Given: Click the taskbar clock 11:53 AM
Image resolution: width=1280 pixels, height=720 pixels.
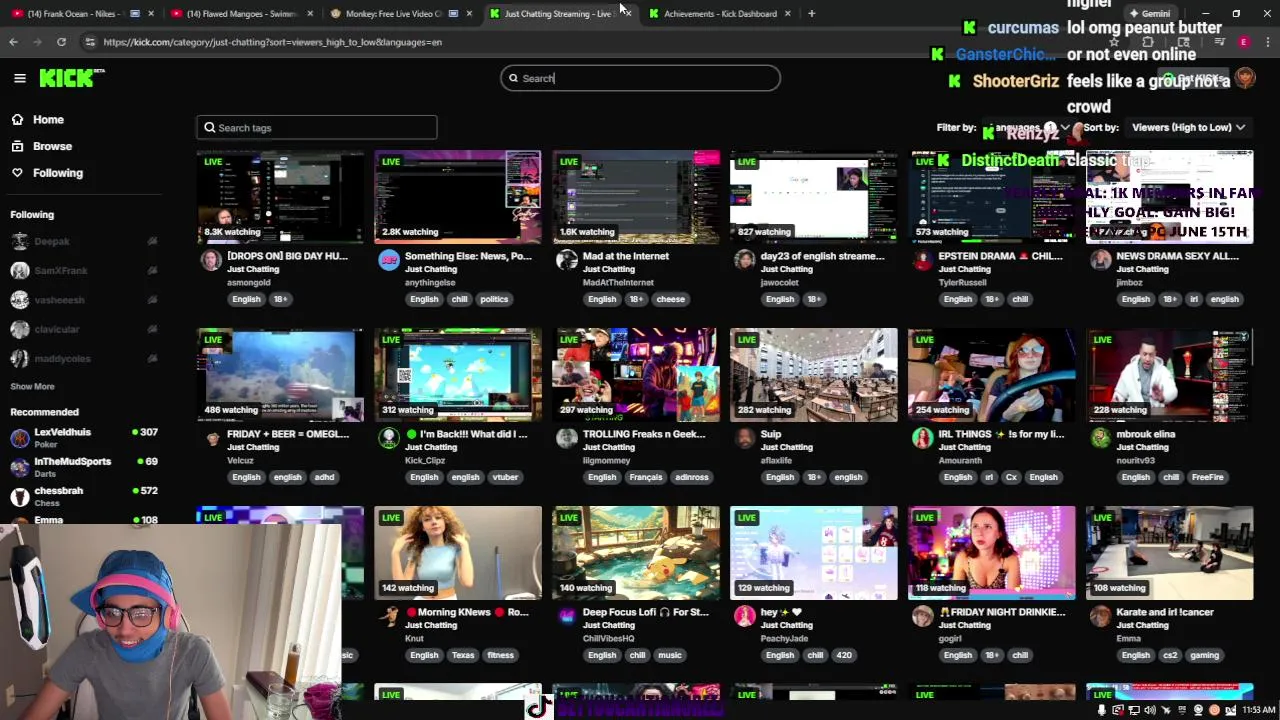Looking at the screenshot, I should [x=1259, y=710].
